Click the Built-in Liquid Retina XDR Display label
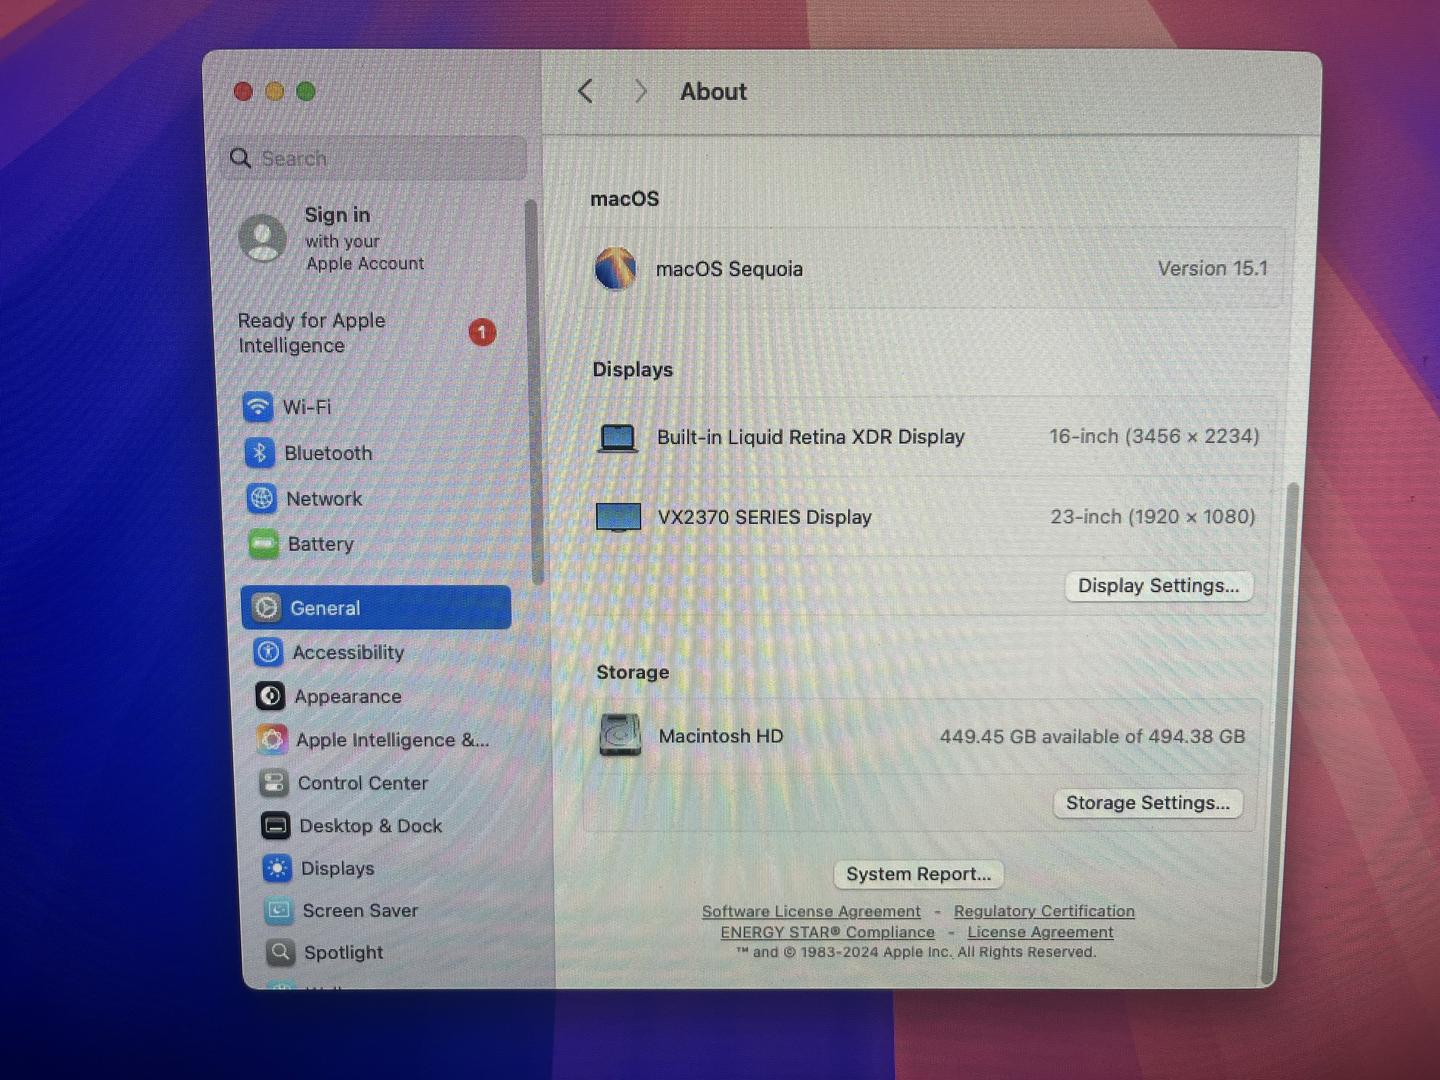 tap(811, 437)
